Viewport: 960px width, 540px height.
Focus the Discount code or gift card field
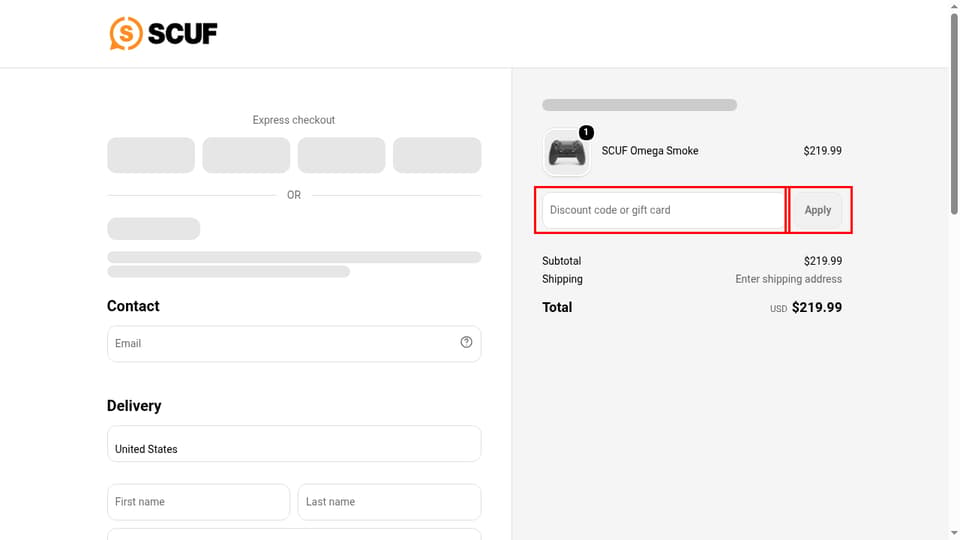point(663,210)
